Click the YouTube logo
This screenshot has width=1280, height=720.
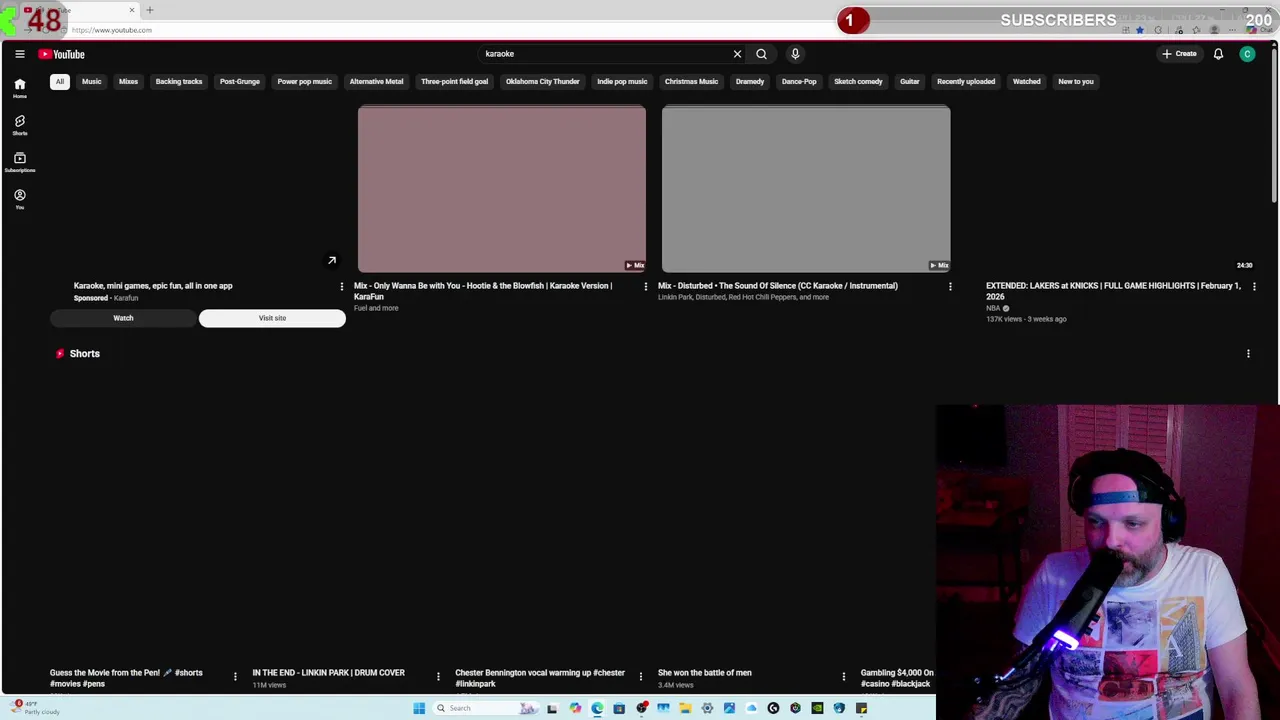(62, 54)
